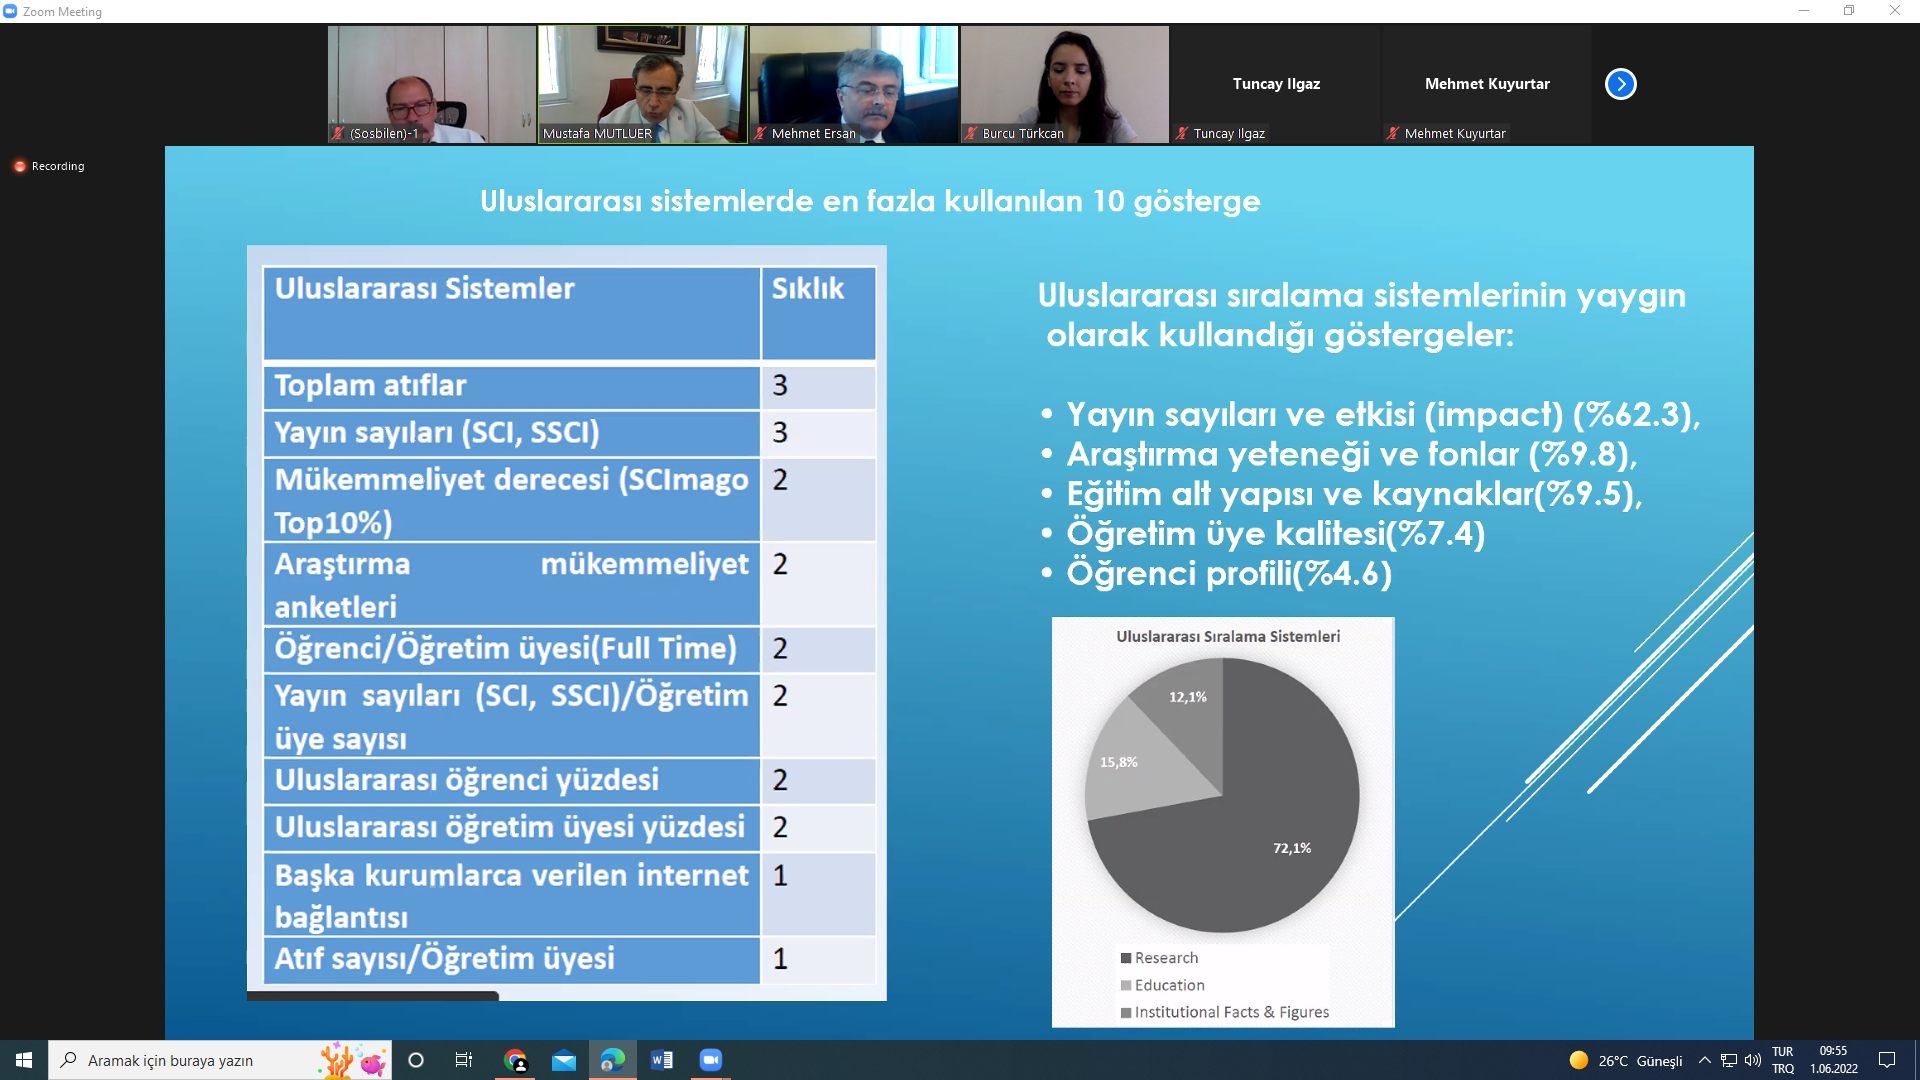Open the Windows Start menu
The height and width of the screenshot is (1080, 1920).
point(24,1060)
